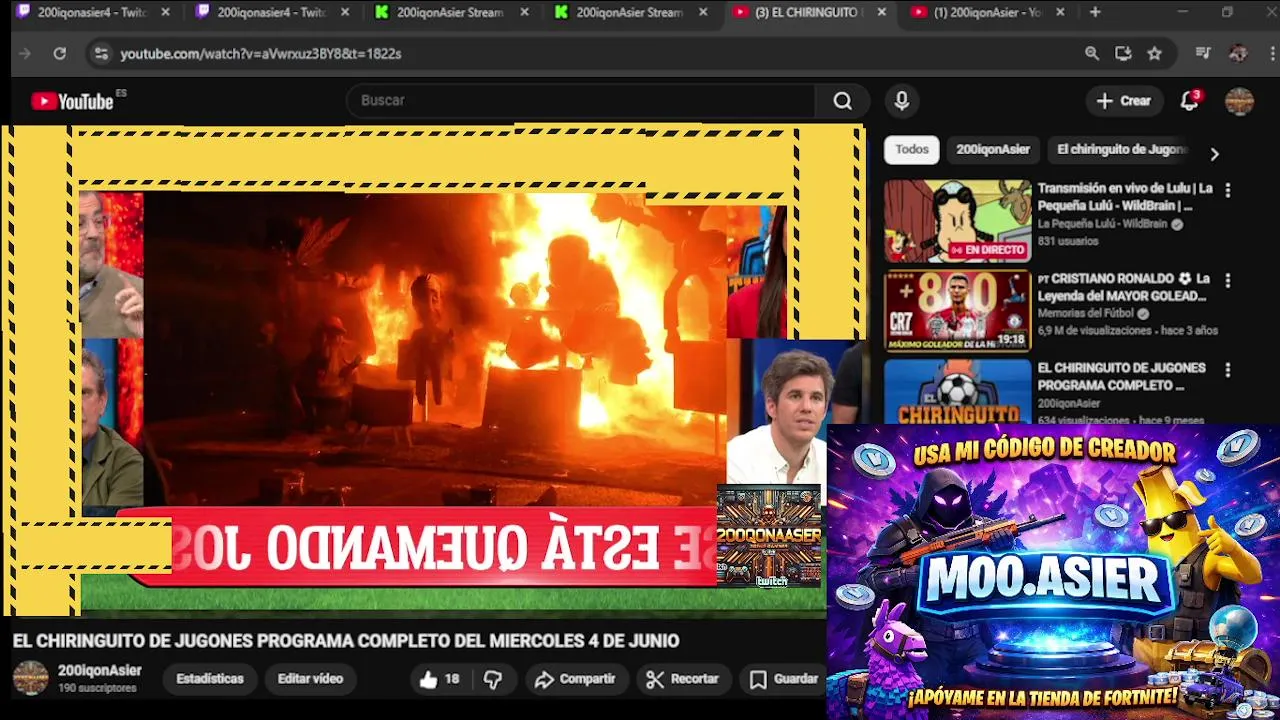Select the Todos filter chip
The height and width of the screenshot is (720, 1280).
[x=912, y=149]
